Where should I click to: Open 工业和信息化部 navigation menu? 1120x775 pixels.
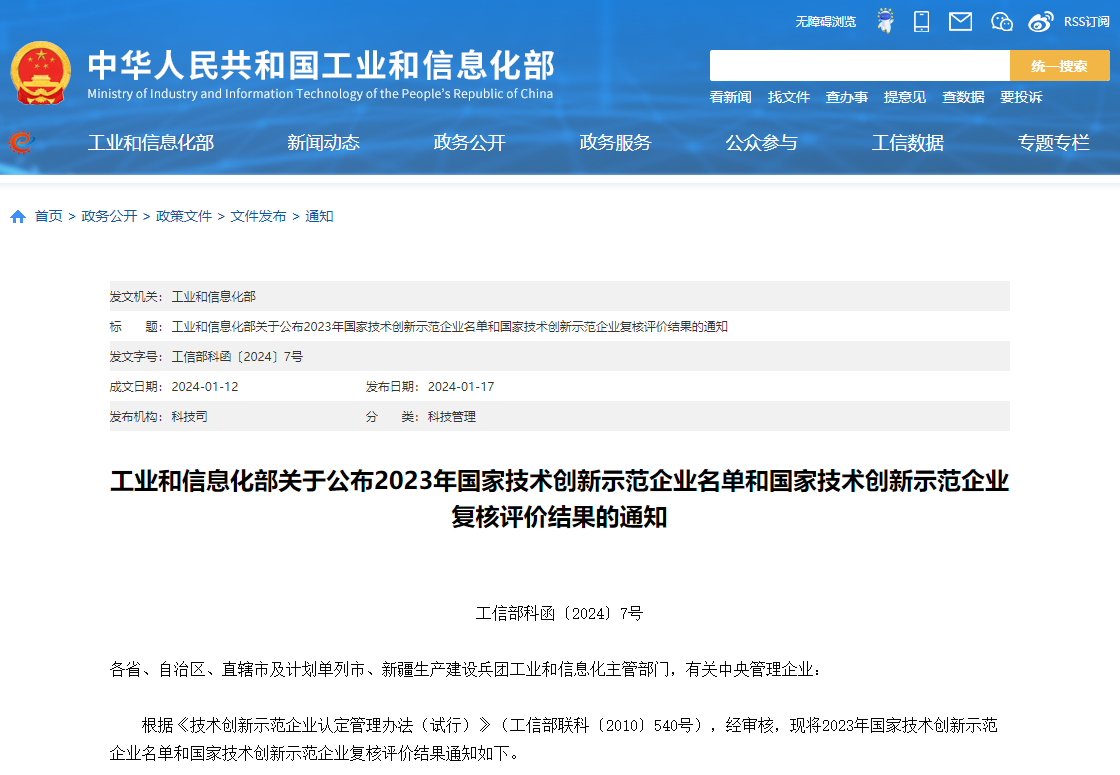point(151,143)
